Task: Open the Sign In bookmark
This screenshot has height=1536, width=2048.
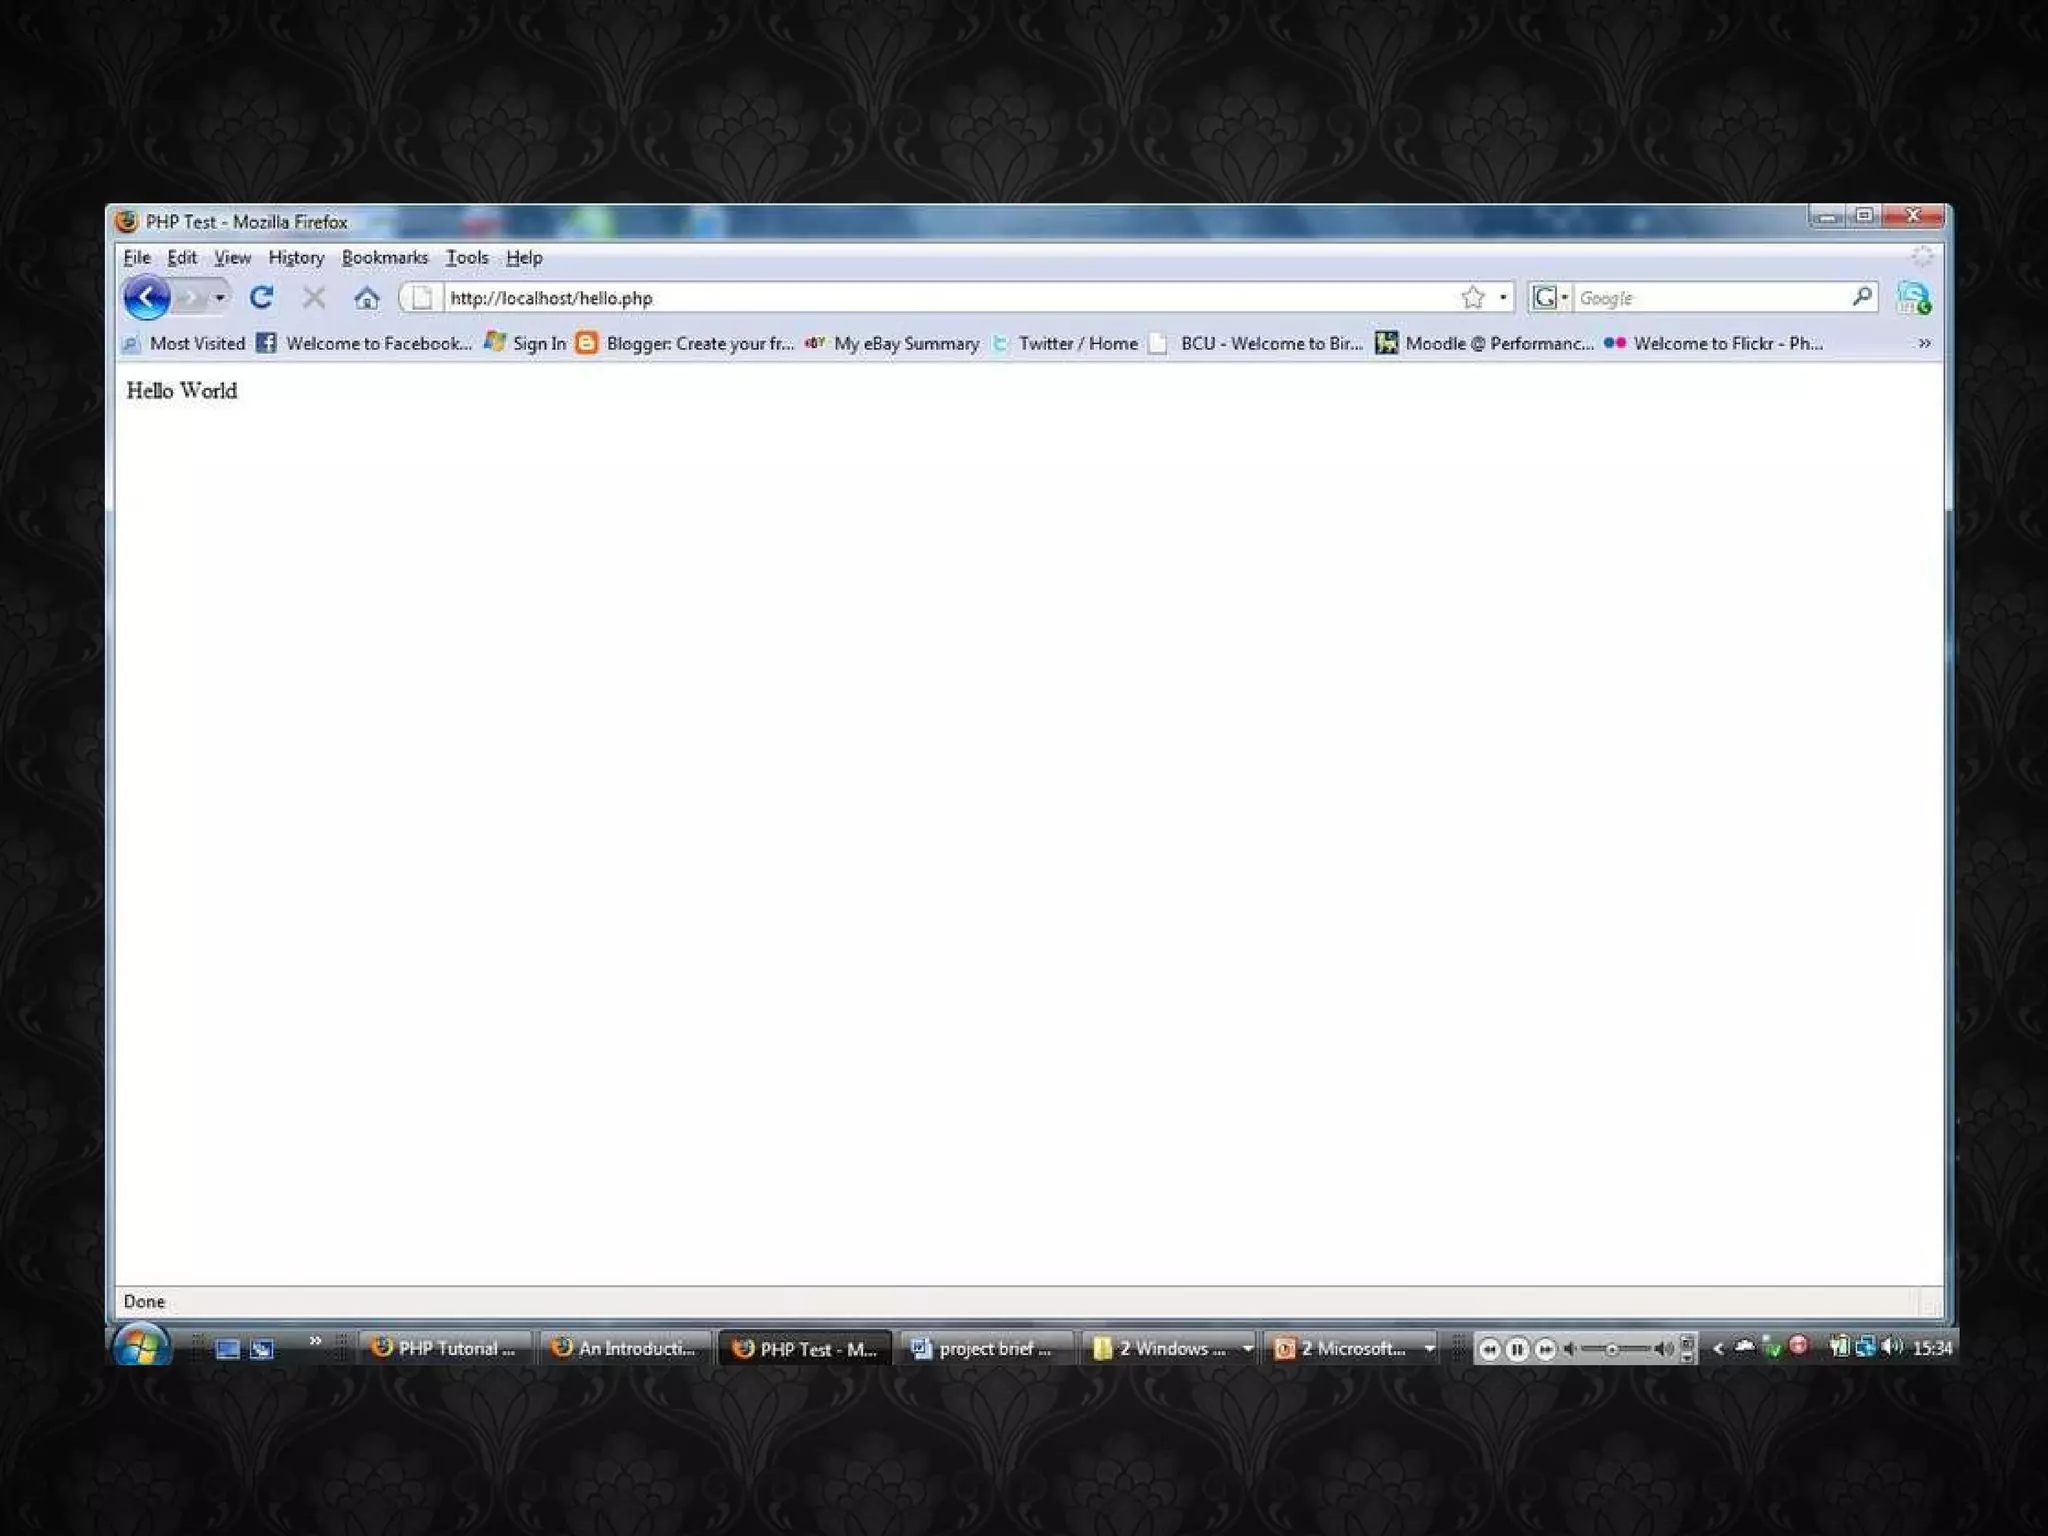Action: click(x=526, y=344)
